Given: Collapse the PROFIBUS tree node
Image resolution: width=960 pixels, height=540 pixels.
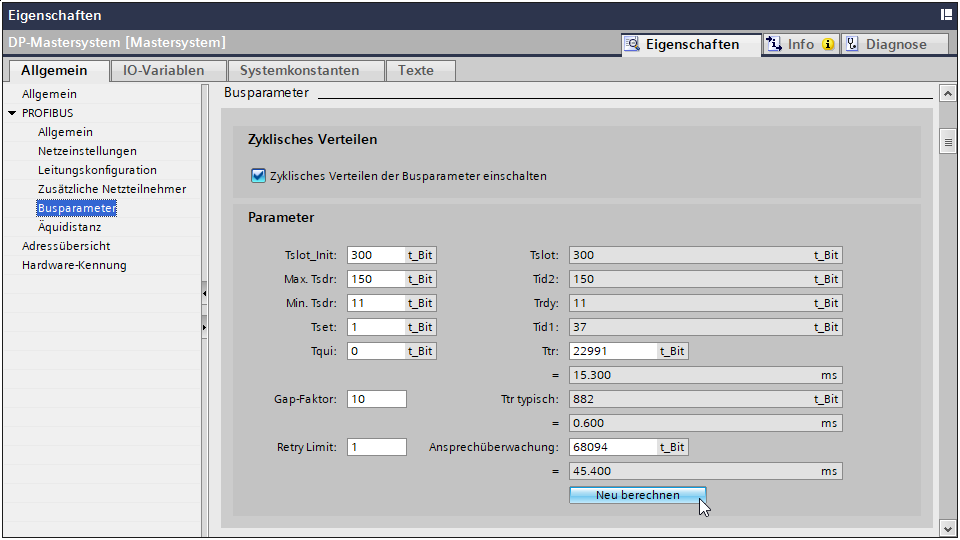Looking at the screenshot, I should [12, 113].
